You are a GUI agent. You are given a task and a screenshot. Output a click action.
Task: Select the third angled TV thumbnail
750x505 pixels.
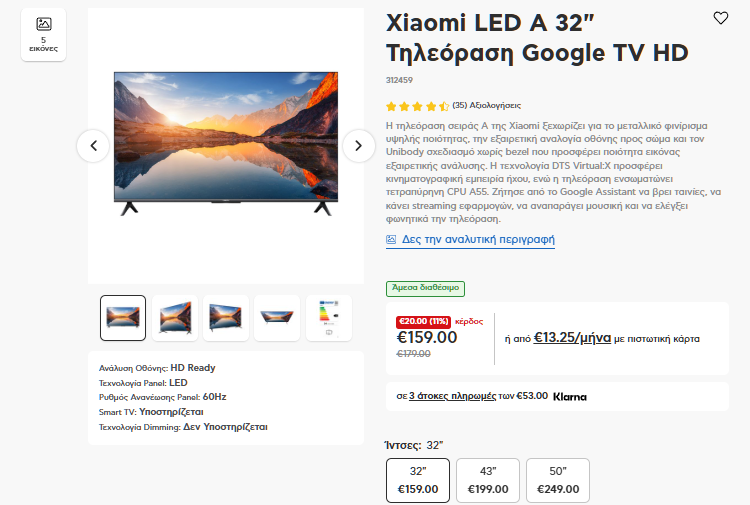pyautogui.click(x=226, y=317)
